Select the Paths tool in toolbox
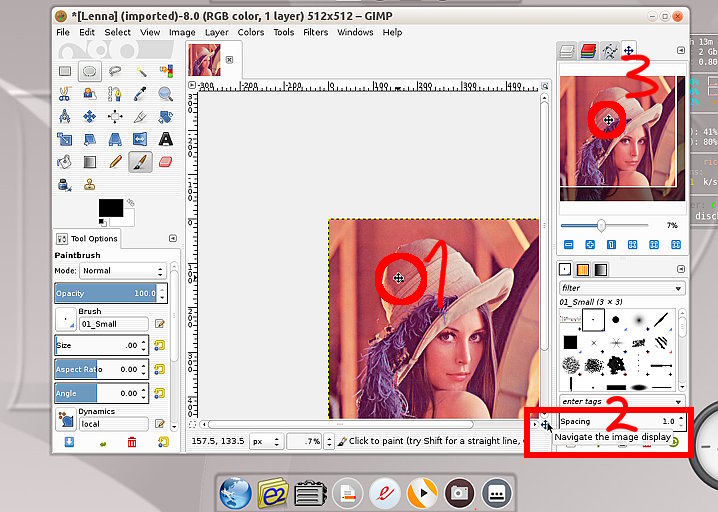Viewport: 718px width, 512px height. tap(115, 94)
